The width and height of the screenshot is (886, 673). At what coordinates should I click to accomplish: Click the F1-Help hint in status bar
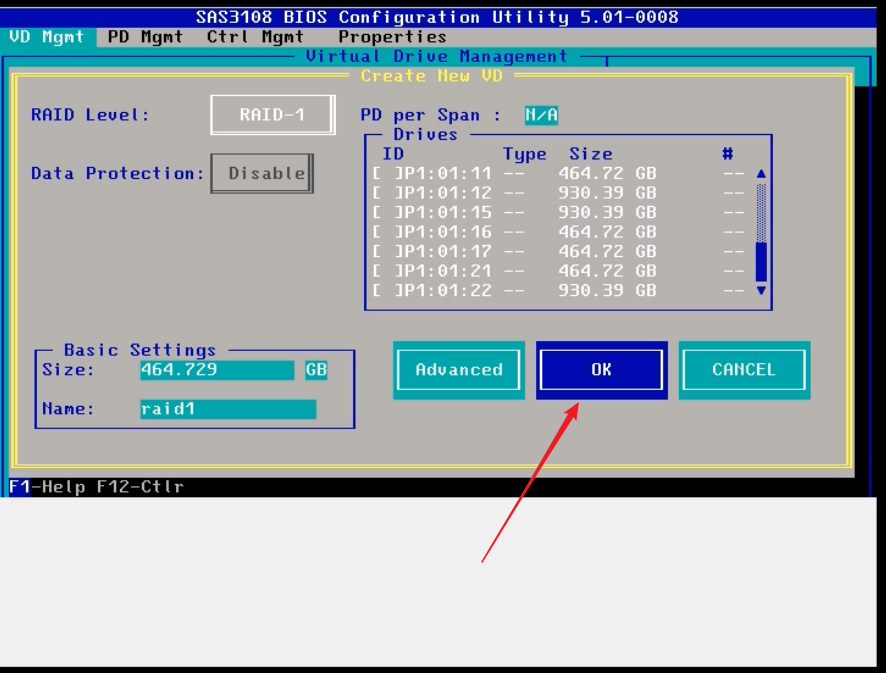pos(47,487)
